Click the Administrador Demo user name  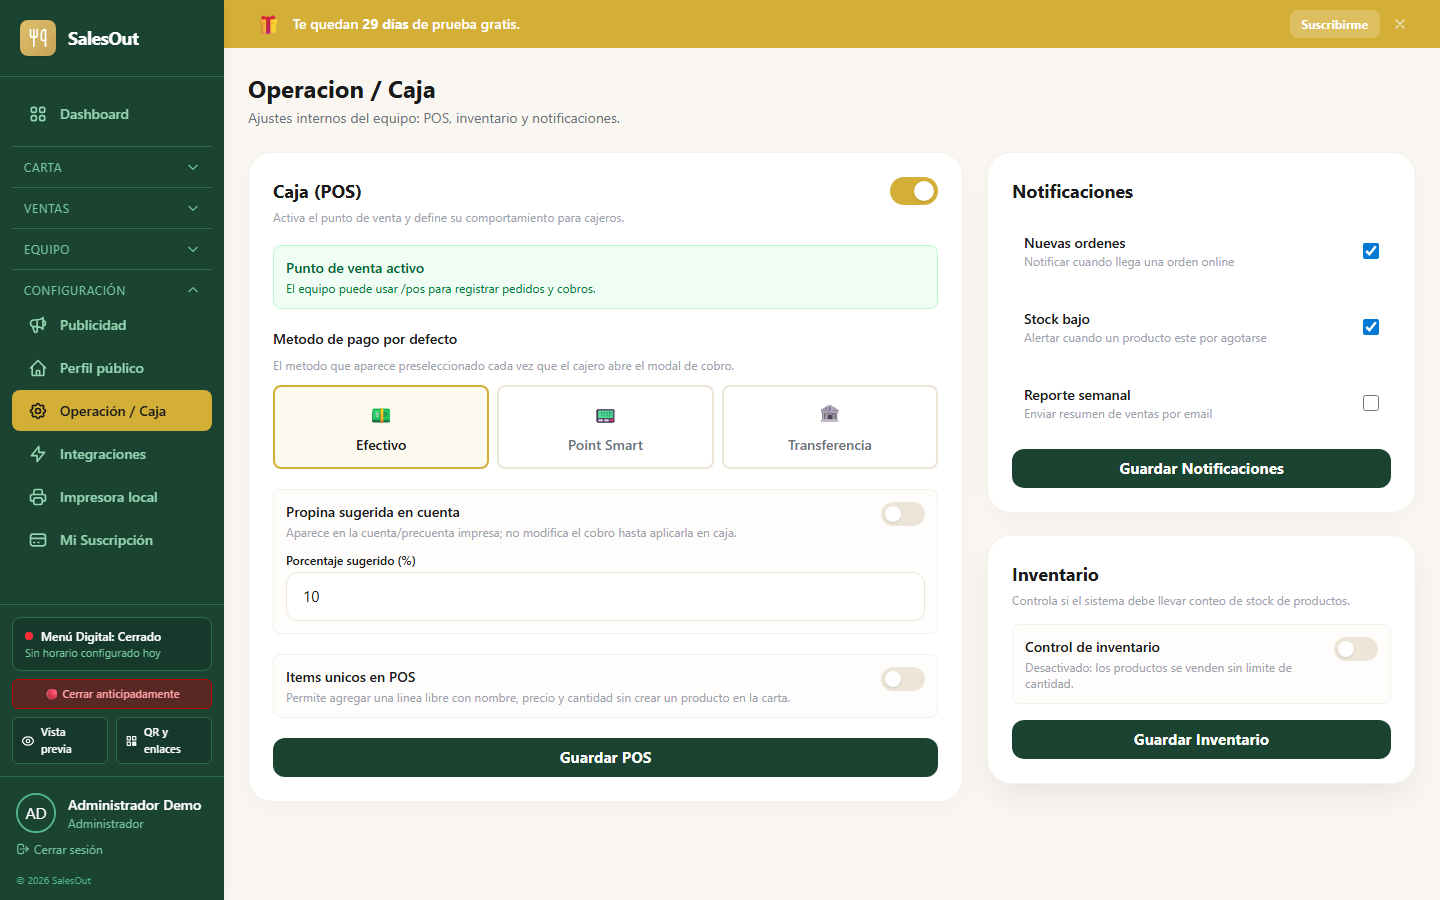pos(134,805)
